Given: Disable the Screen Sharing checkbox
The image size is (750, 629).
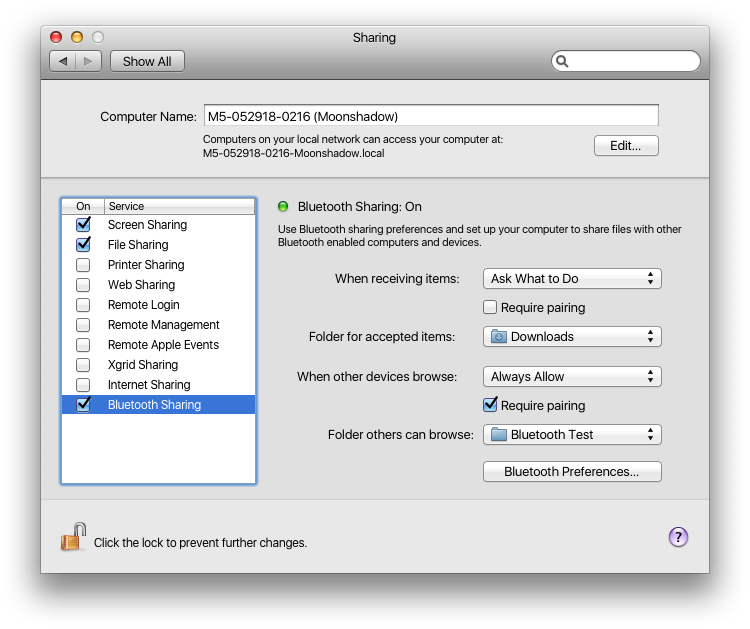Looking at the screenshot, I should pyautogui.click(x=84, y=225).
